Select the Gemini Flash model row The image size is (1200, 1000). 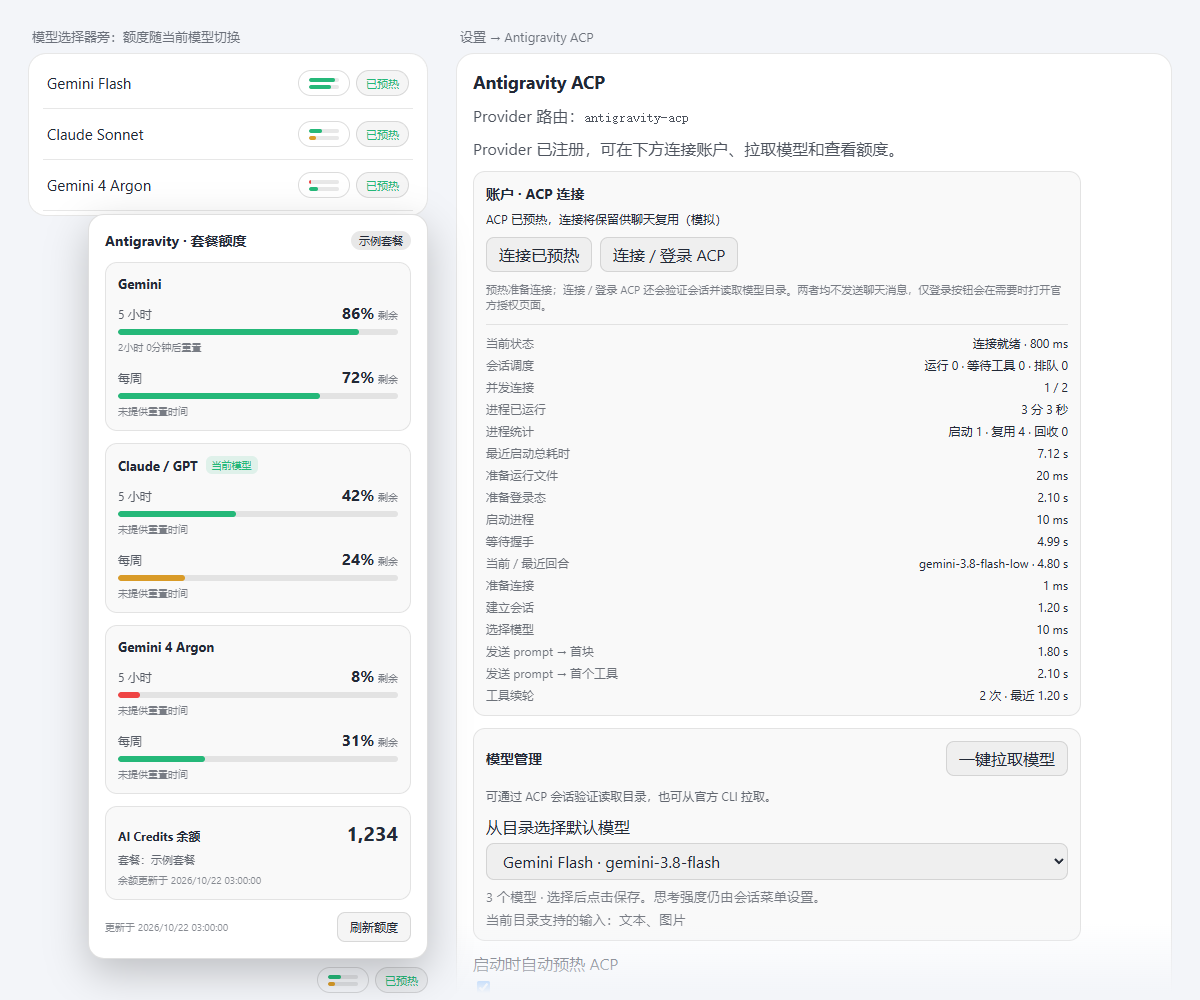228,84
